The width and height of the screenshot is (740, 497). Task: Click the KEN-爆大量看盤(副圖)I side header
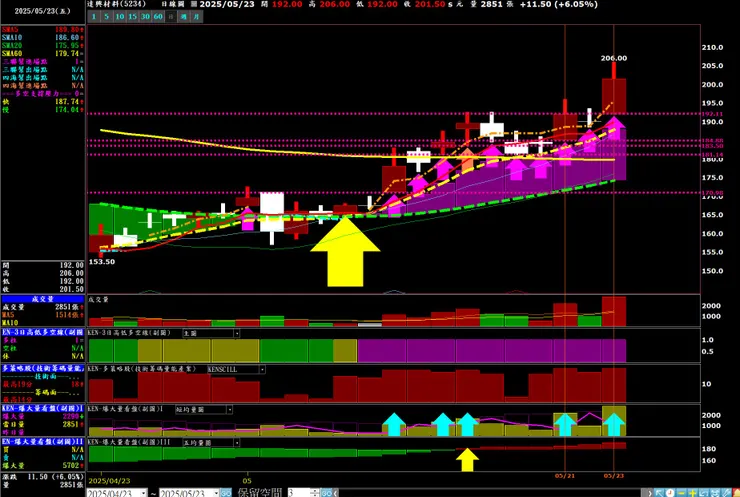click(x=42, y=408)
